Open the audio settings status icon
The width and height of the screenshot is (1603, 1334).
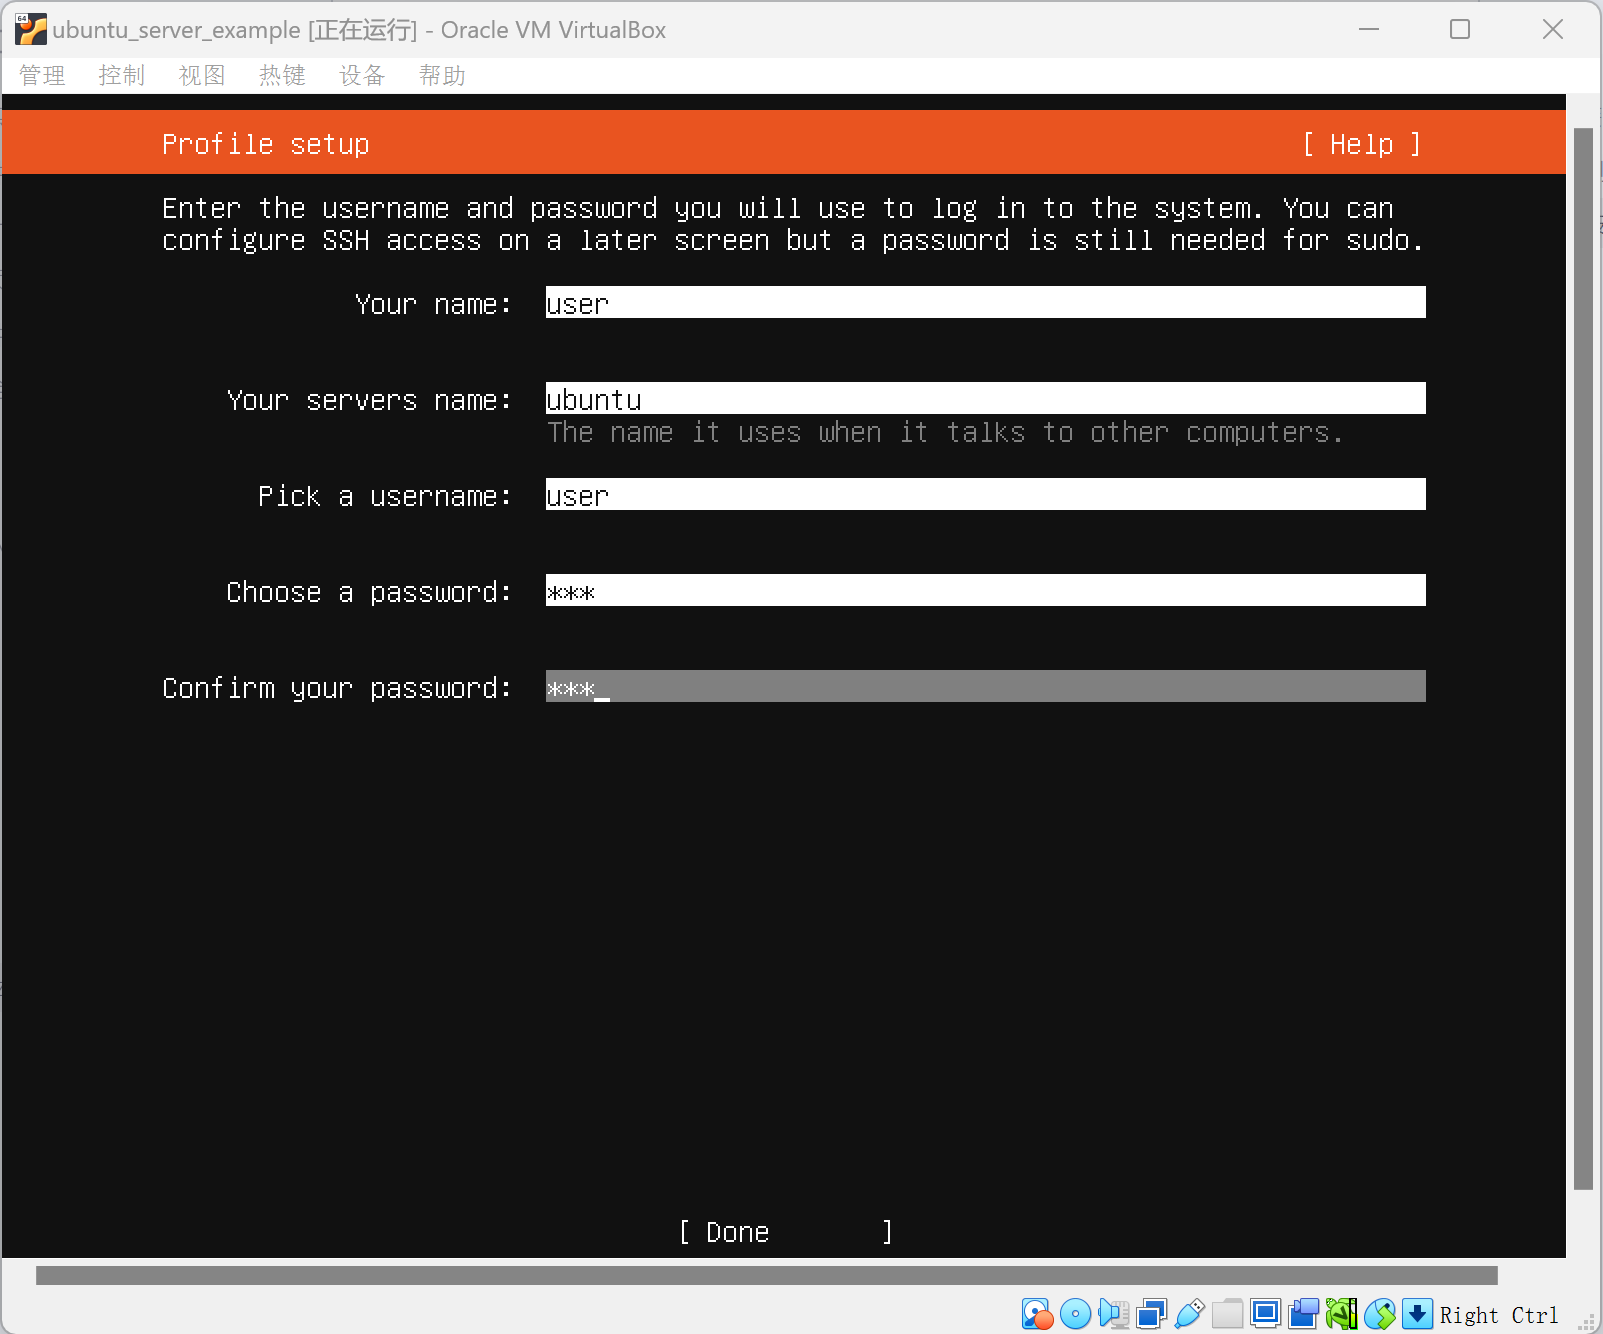(x=1113, y=1314)
